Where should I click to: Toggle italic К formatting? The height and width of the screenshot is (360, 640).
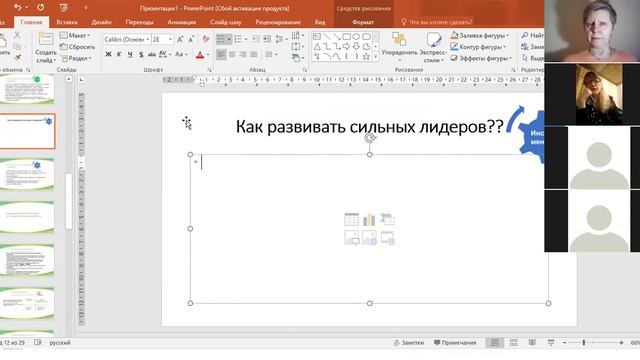click(119, 54)
